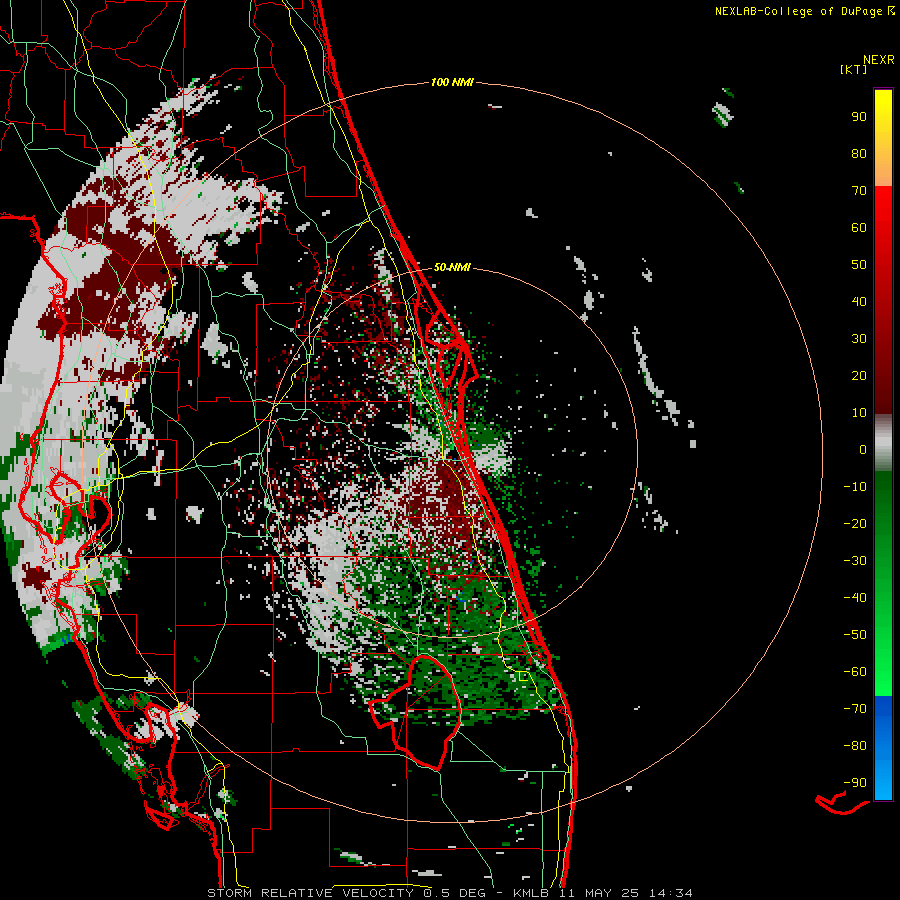The height and width of the screenshot is (900, 900).
Task: Click the -40 value on velocity scale
Action: coord(855,598)
